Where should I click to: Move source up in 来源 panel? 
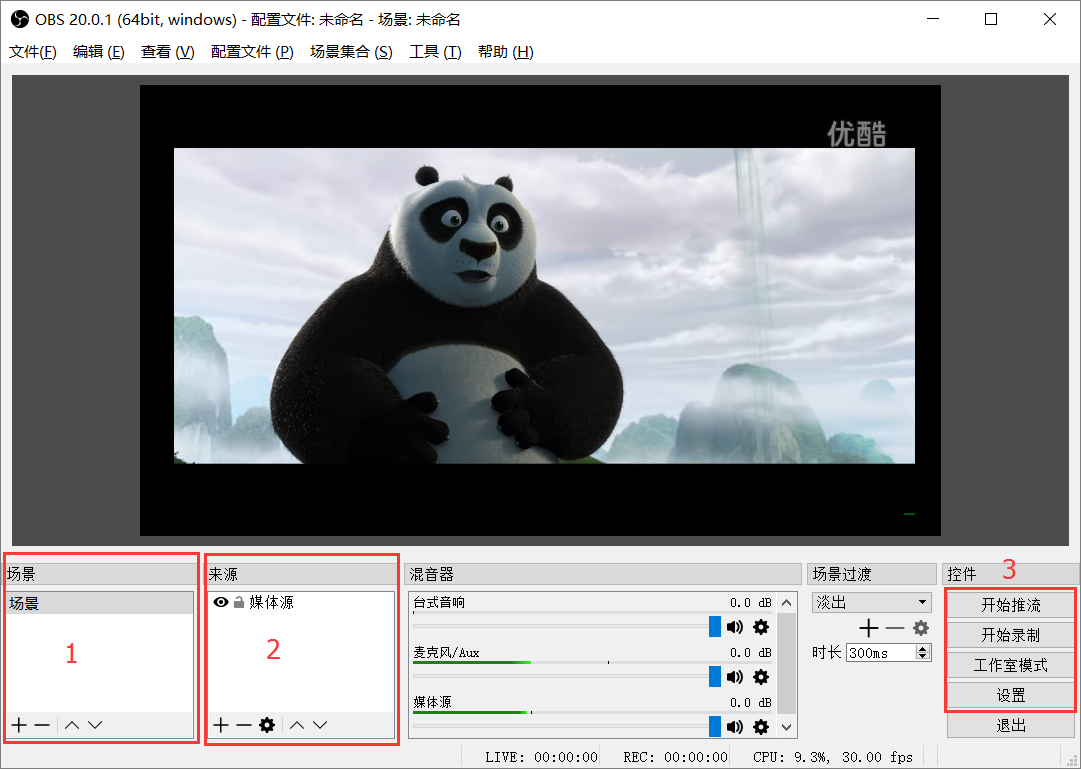click(x=297, y=725)
